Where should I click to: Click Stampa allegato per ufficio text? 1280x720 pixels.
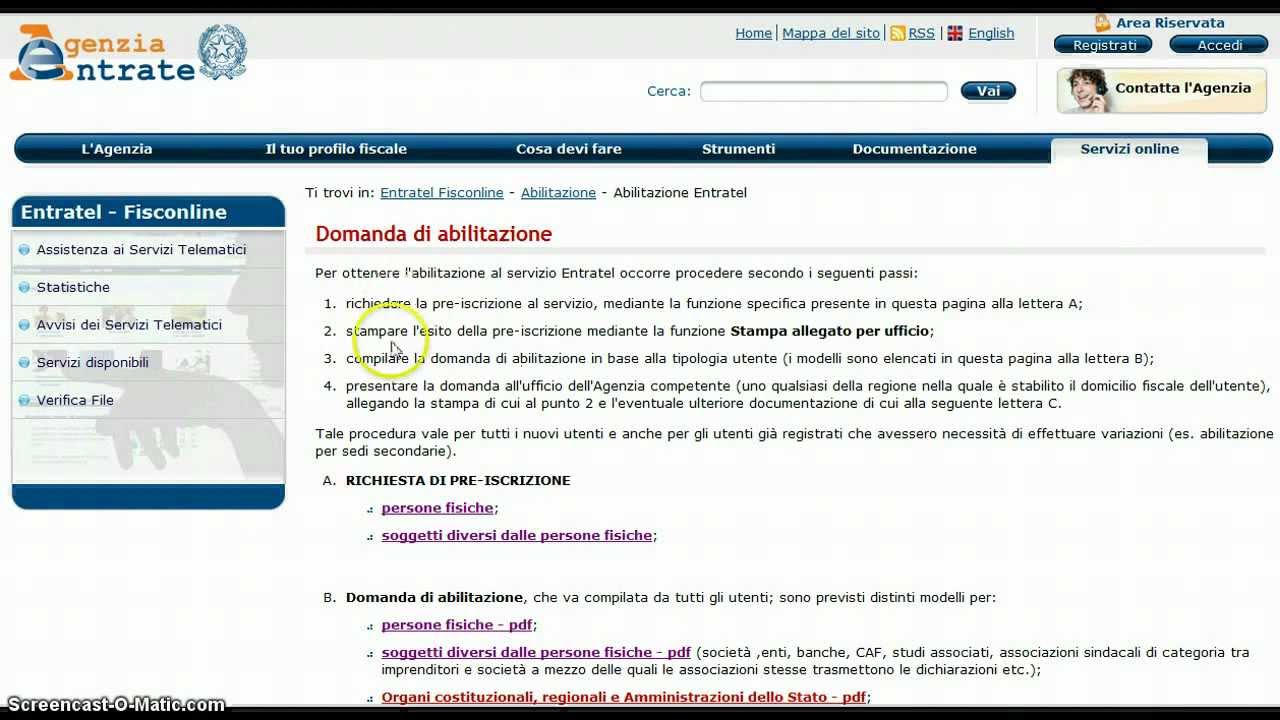click(x=829, y=331)
